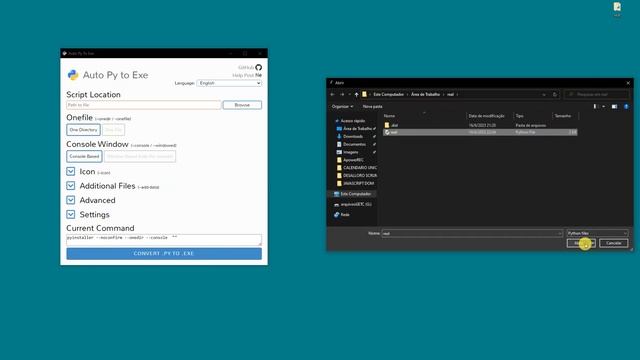The width and height of the screenshot is (640, 360).
Task: Go forward in the Abrir dialog
Action: 342,94
